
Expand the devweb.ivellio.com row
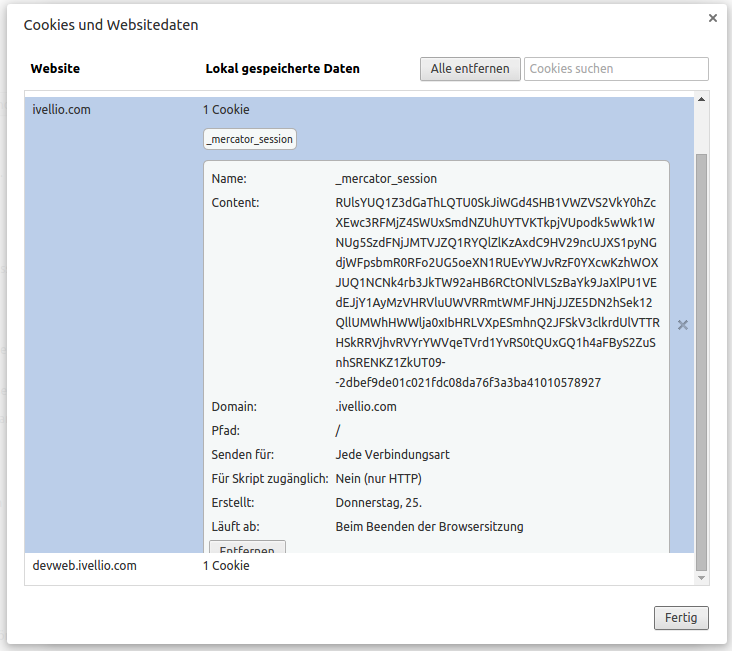(x=84, y=566)
